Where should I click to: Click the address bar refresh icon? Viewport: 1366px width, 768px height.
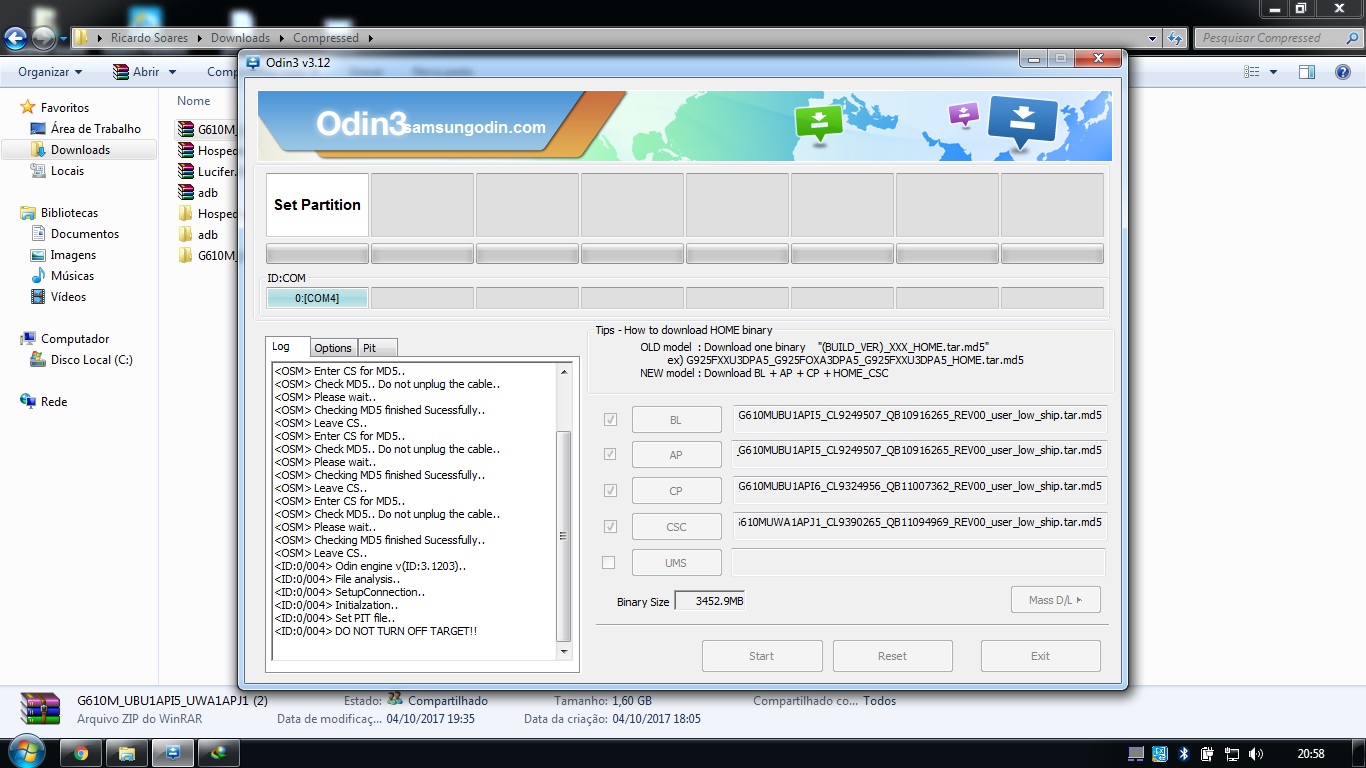pos(1175,38)
